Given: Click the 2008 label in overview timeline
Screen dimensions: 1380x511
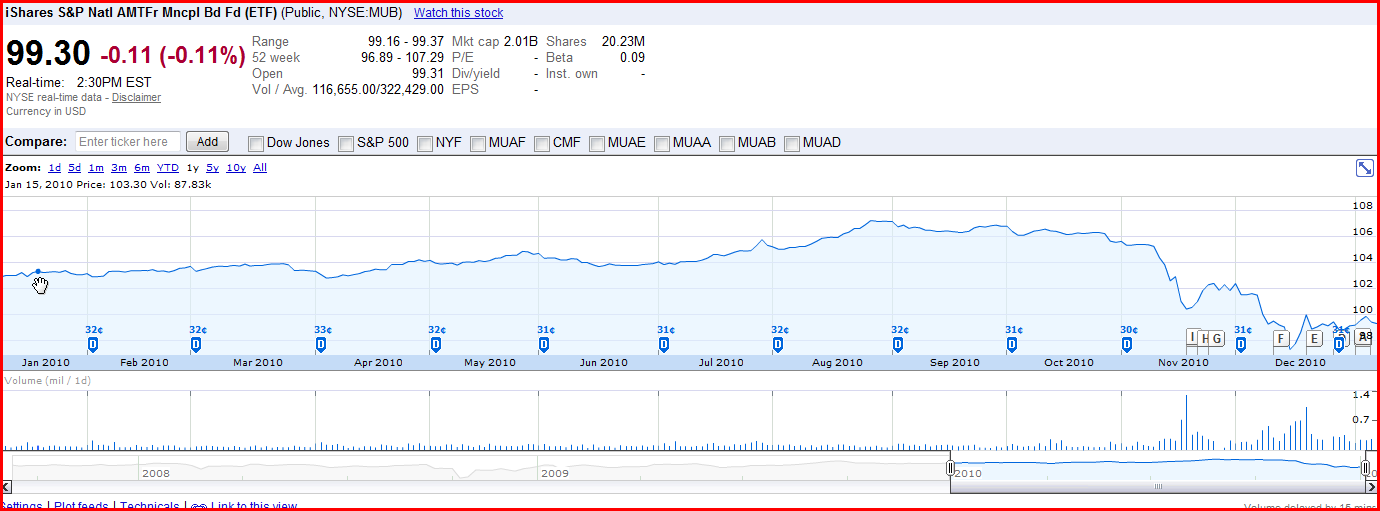Looking at the screenshot, I should (x=157, y=472).
